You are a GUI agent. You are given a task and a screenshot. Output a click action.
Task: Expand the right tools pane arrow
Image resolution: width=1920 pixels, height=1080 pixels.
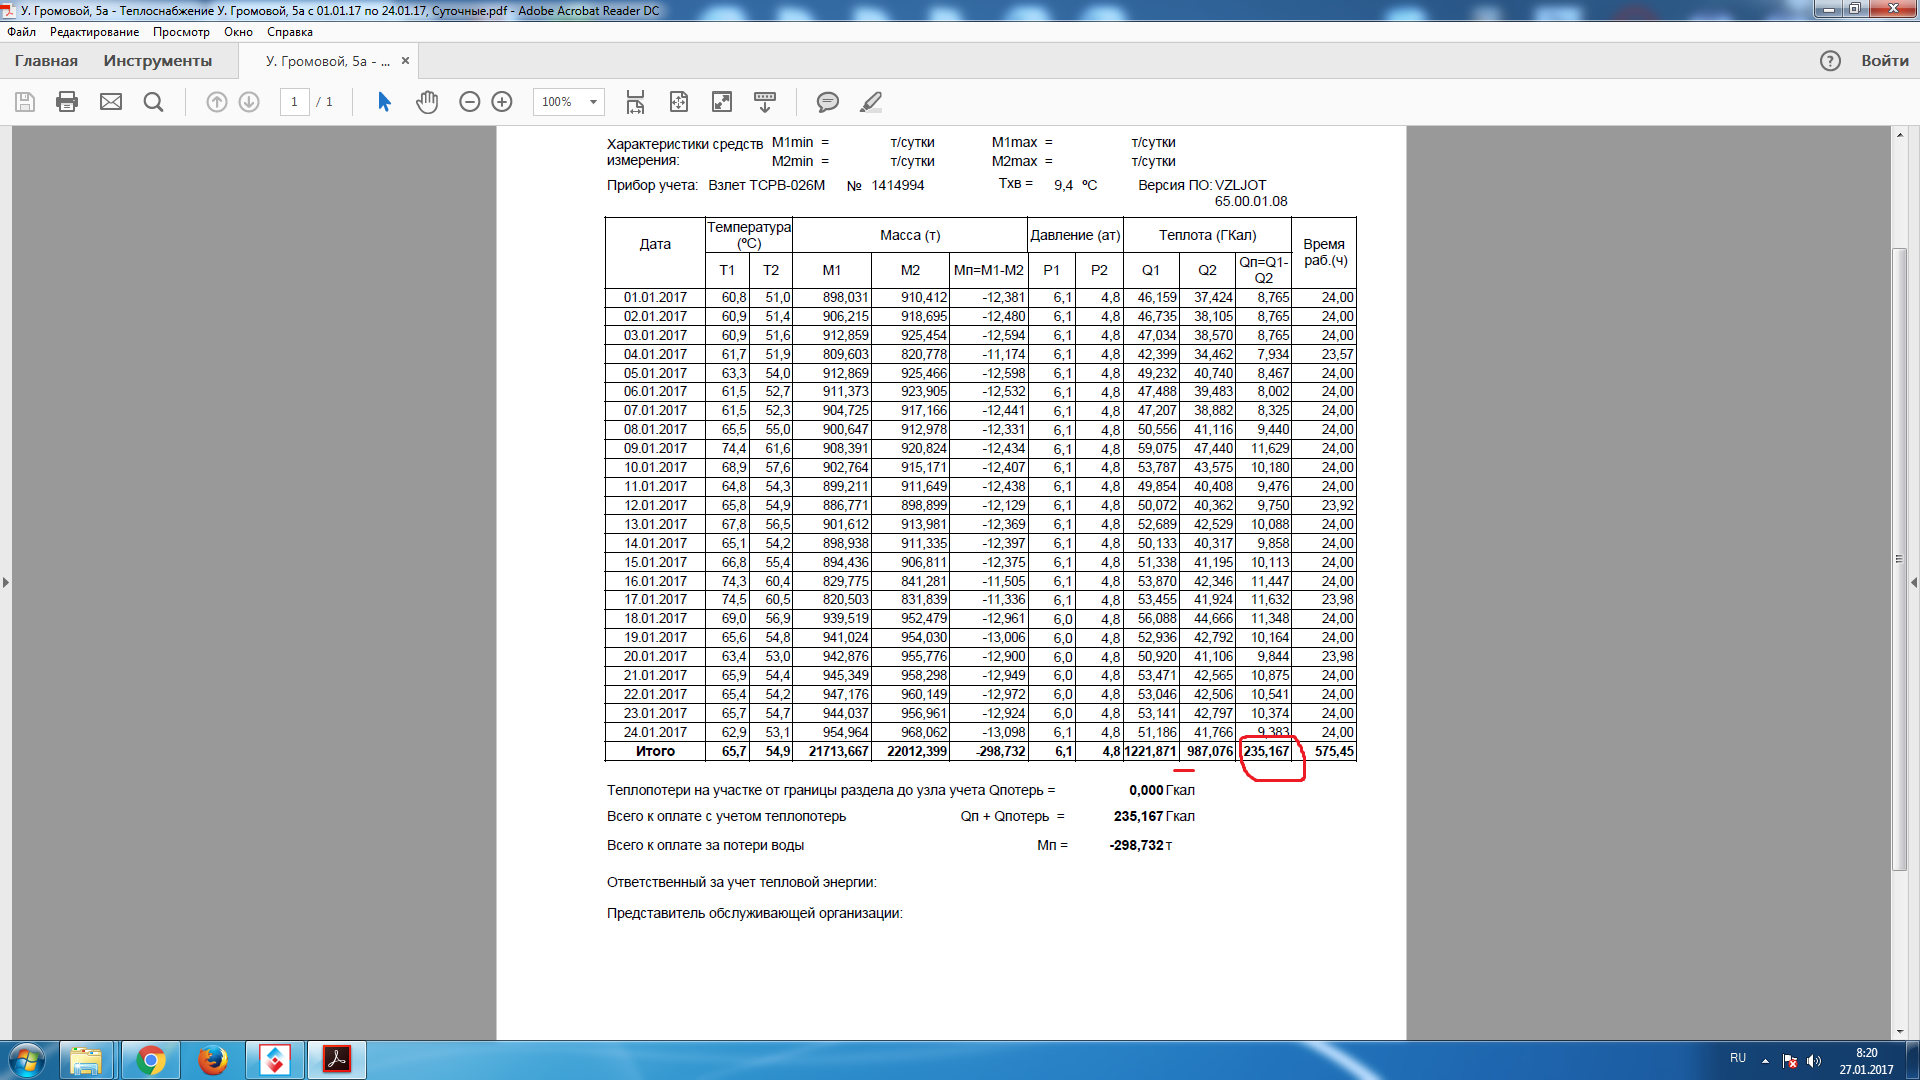[1913, 582]
